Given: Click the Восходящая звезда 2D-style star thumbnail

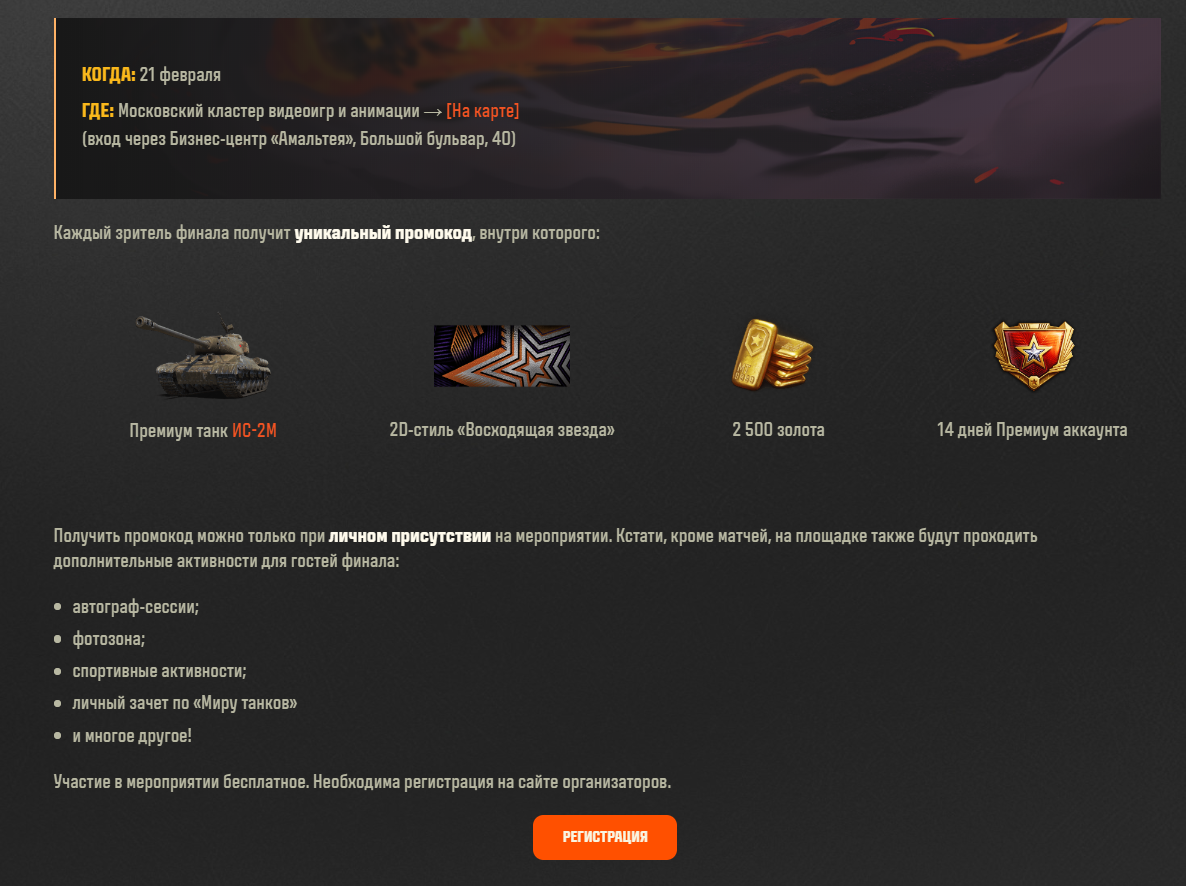Looking at the screenshot, I should [501, 356].
